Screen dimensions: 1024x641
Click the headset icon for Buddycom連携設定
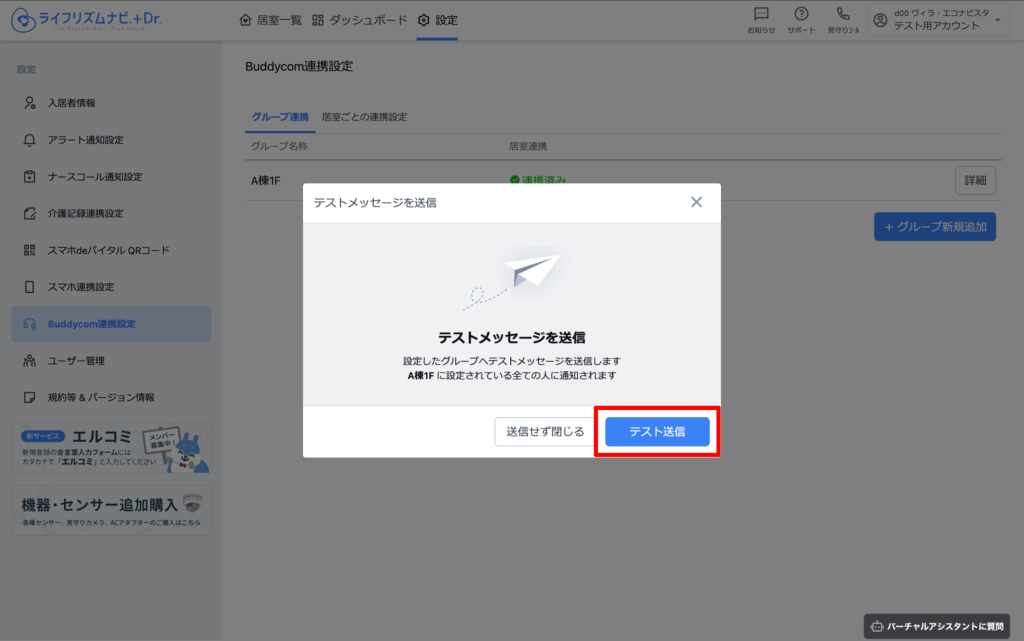(29, 324)
